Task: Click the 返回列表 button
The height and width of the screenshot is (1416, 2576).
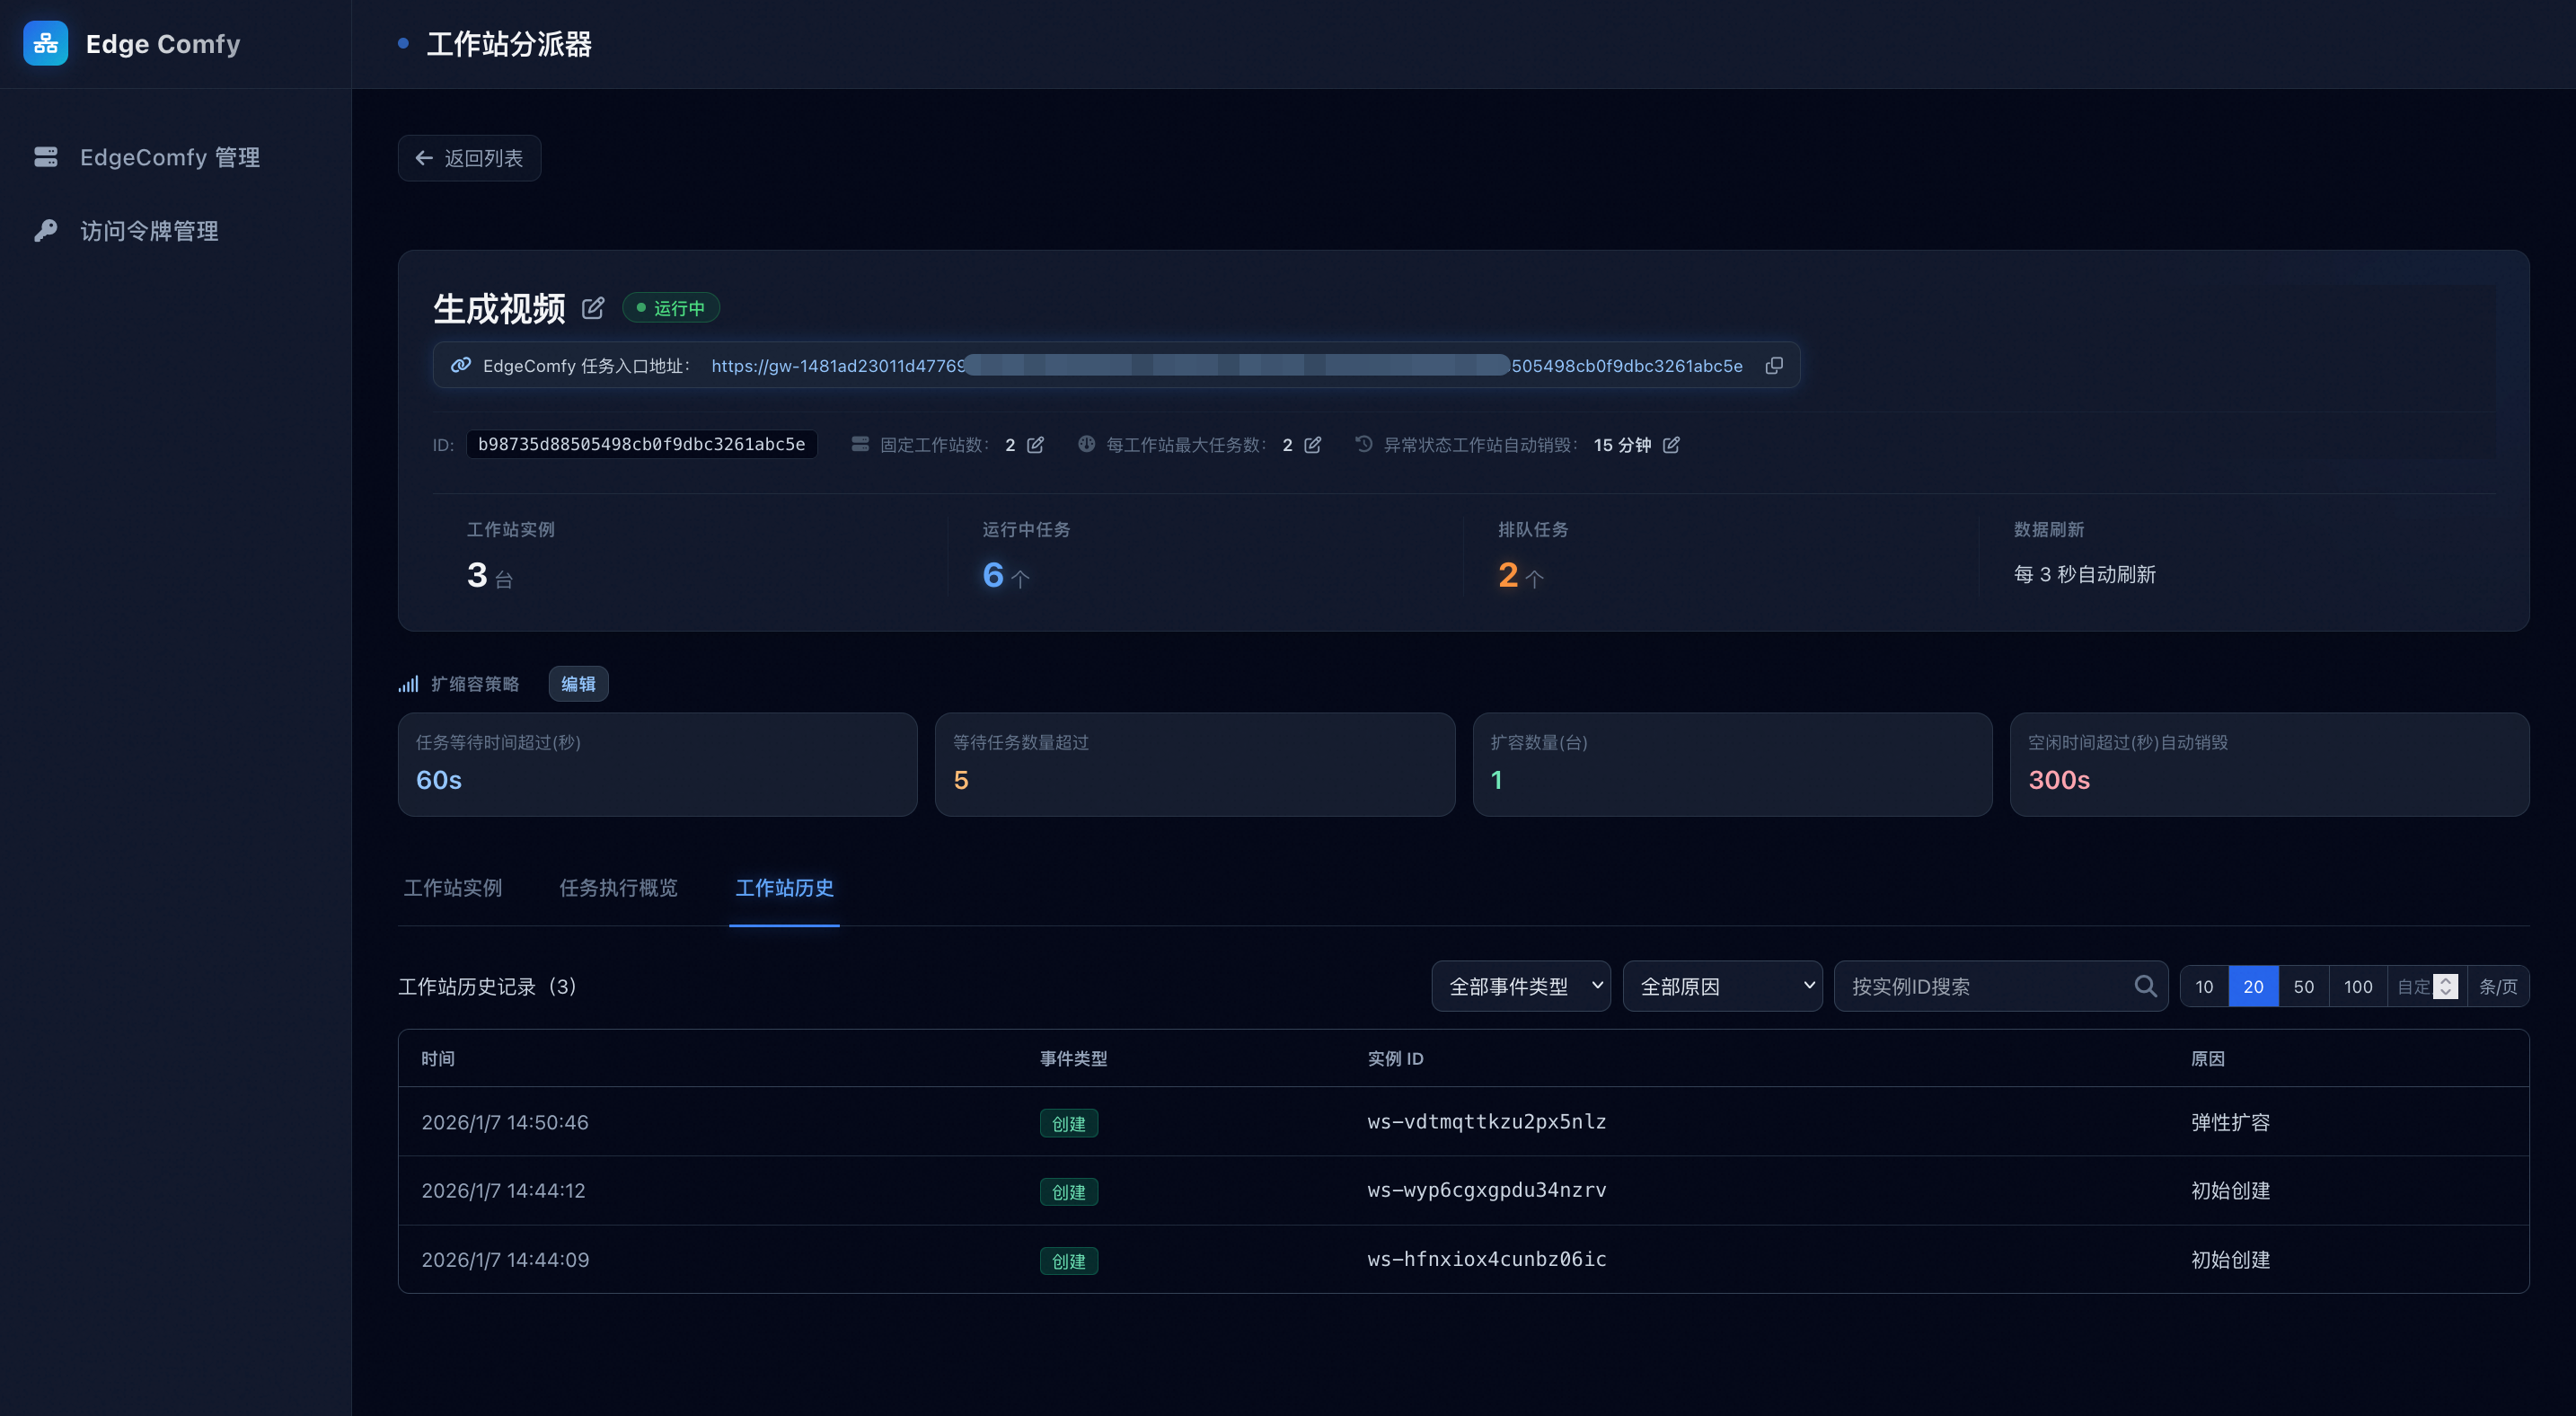Action: point(469,158)
